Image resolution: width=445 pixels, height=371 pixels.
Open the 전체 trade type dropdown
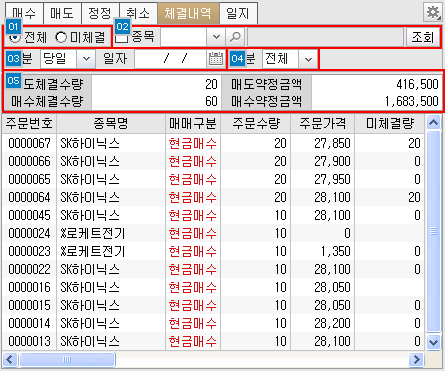(x=308, y=59)
